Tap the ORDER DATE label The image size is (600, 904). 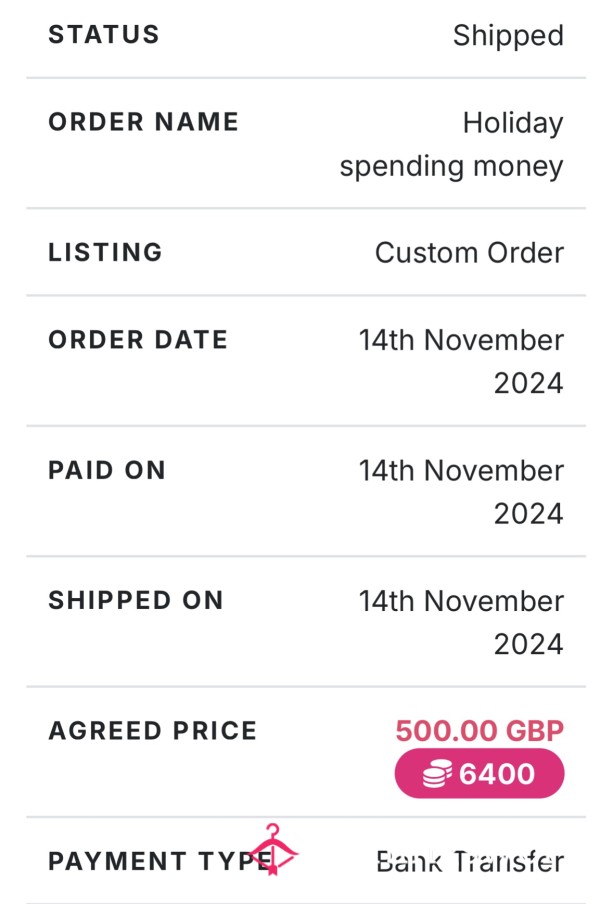point(138,340)
